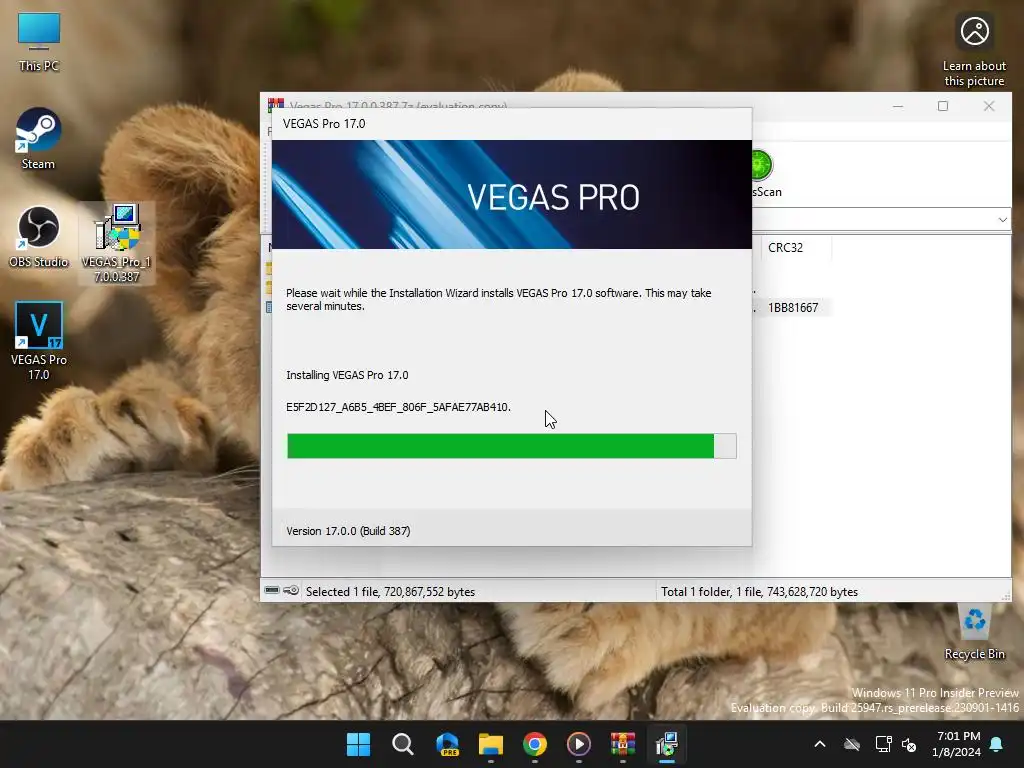Select the OBS Studio desktop shortcut
The width and height of the screenshot is (1024, 768).
pos(39,236)
